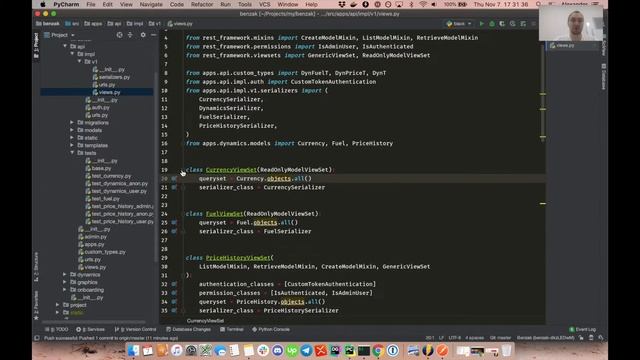Collapse the impl folder
The image size is (640, 360).
point(72,54)
